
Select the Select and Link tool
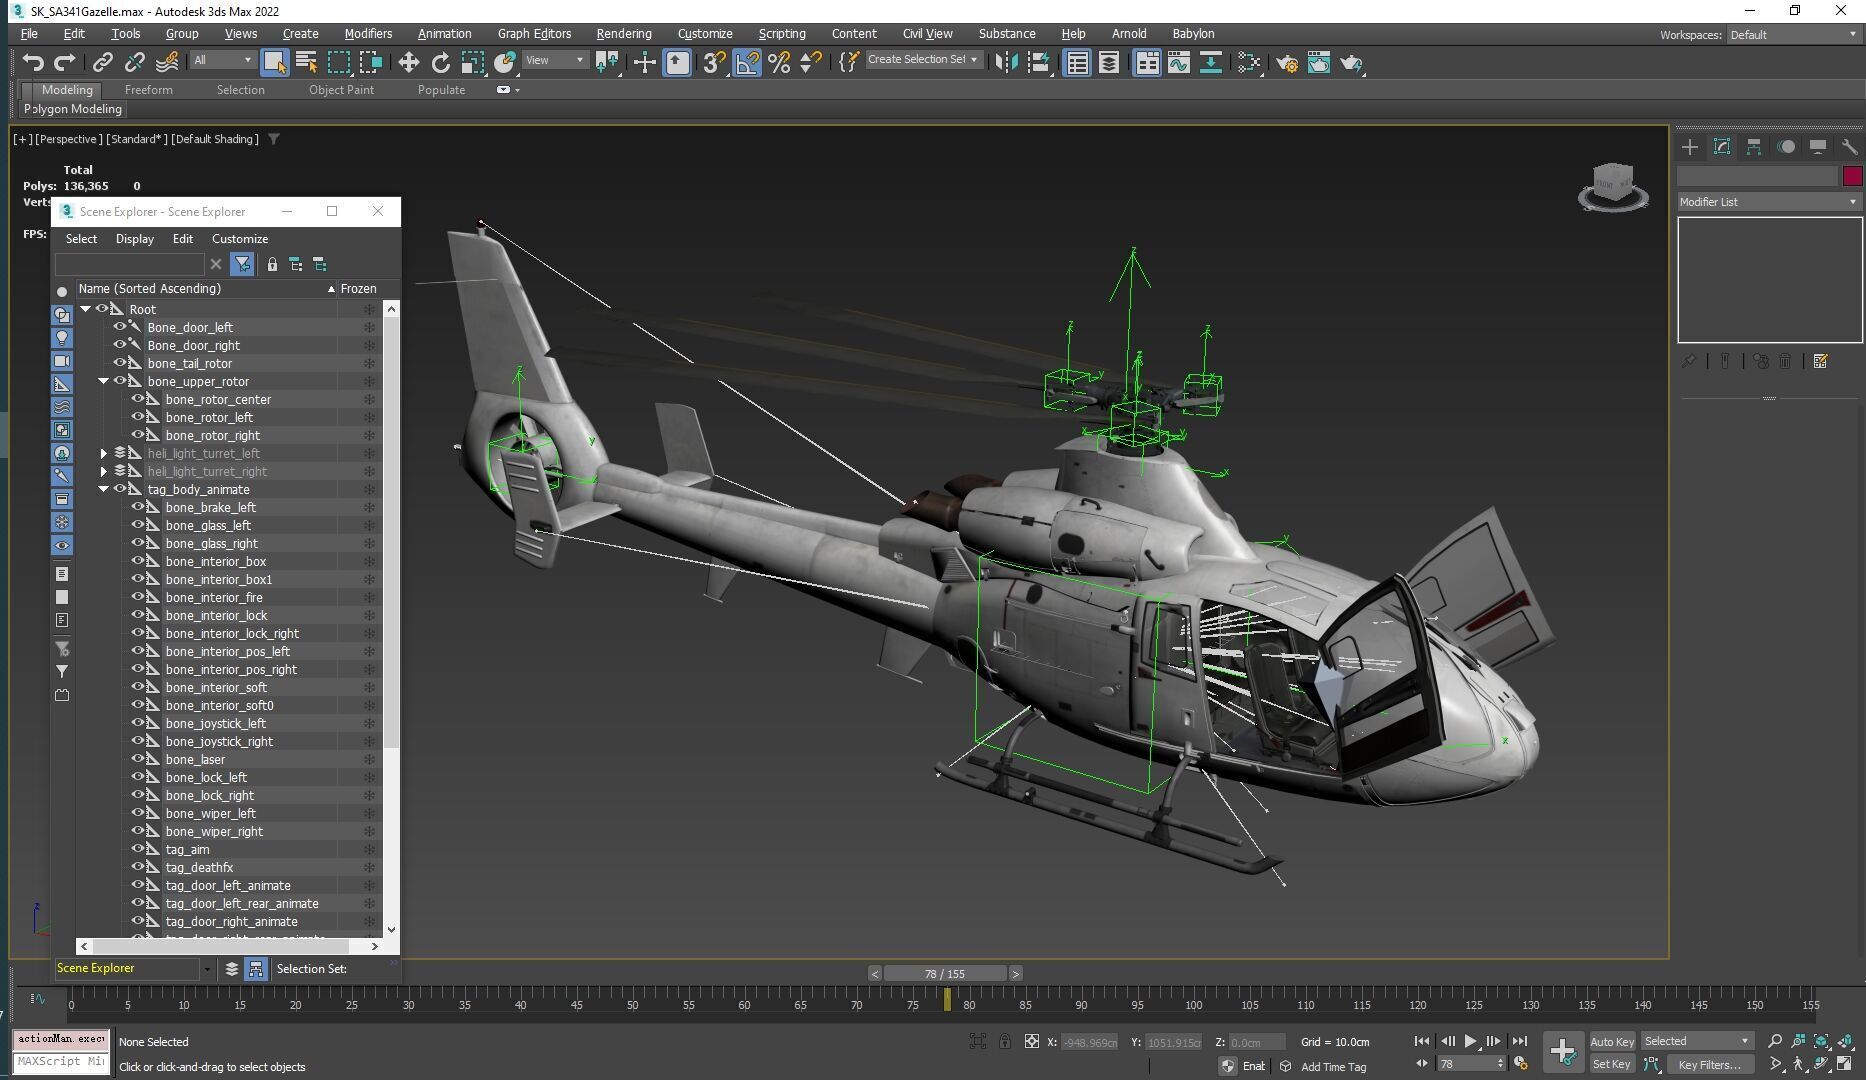(102, 63)
